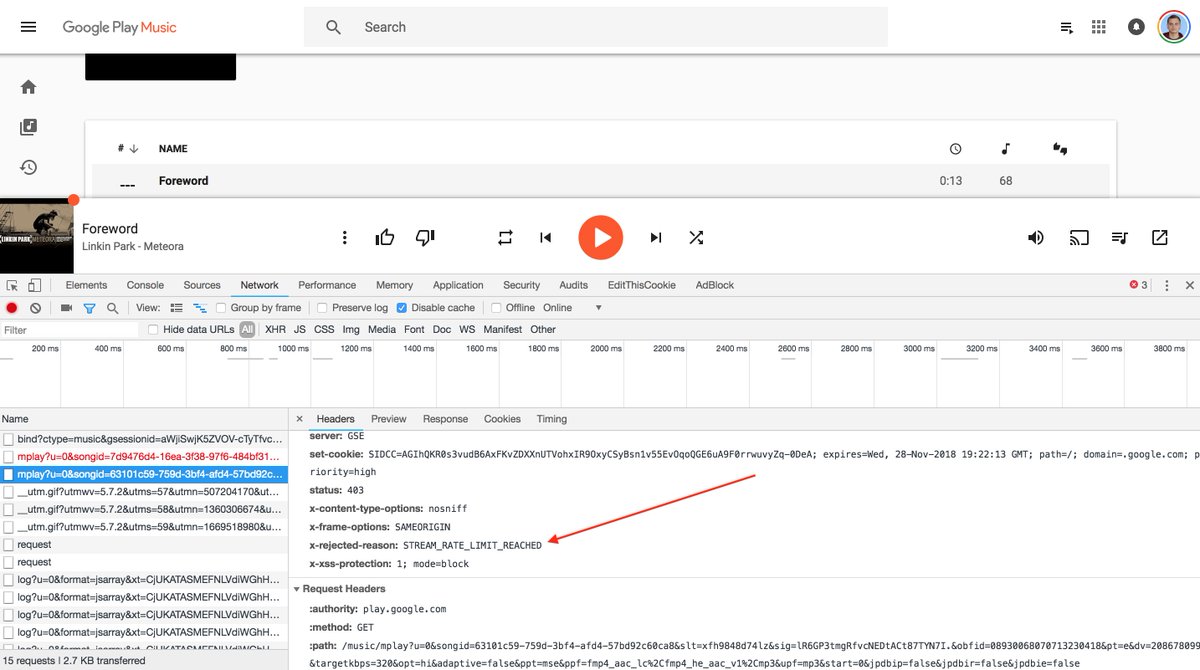1200x670 pixels.
Task: Open the mini player pop-out
Action: tap(1160, 237)
